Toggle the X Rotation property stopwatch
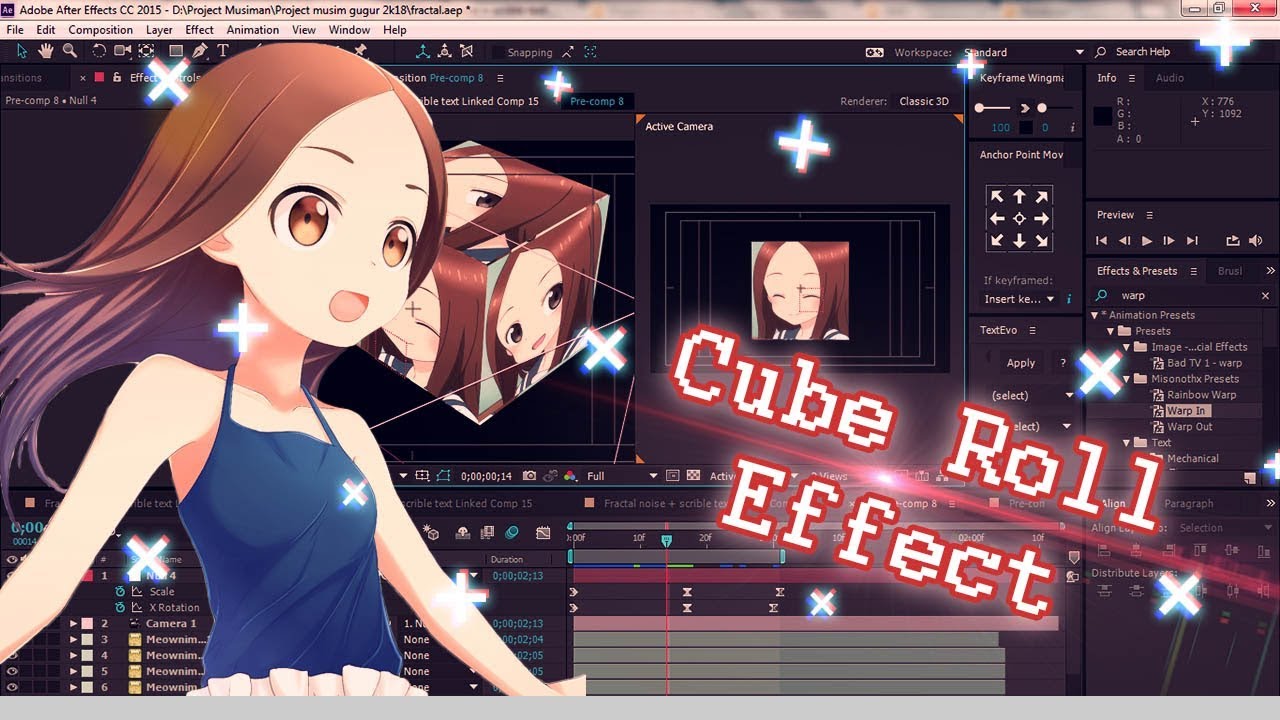The height and width of the screenshot is (720, 1280). 120,607
